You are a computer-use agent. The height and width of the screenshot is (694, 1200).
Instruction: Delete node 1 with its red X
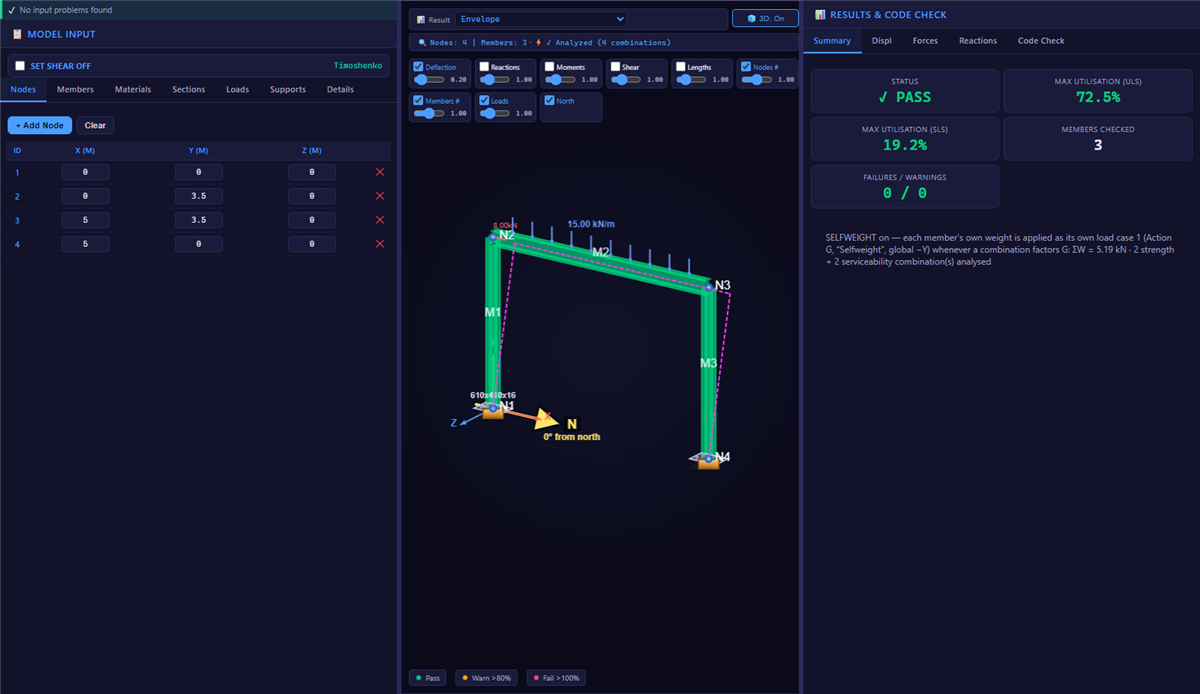point(379,172)
